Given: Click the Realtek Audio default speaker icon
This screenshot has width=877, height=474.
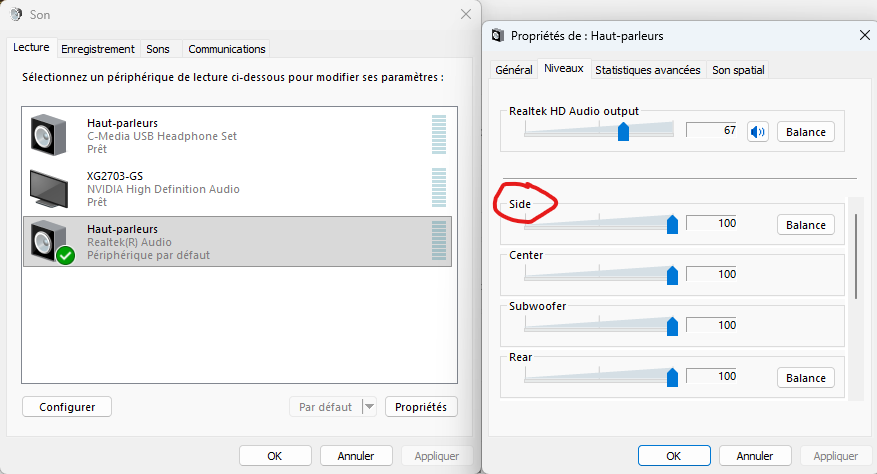Looking at the screenshot, I should pyautogui.click(x=49, y=241).
